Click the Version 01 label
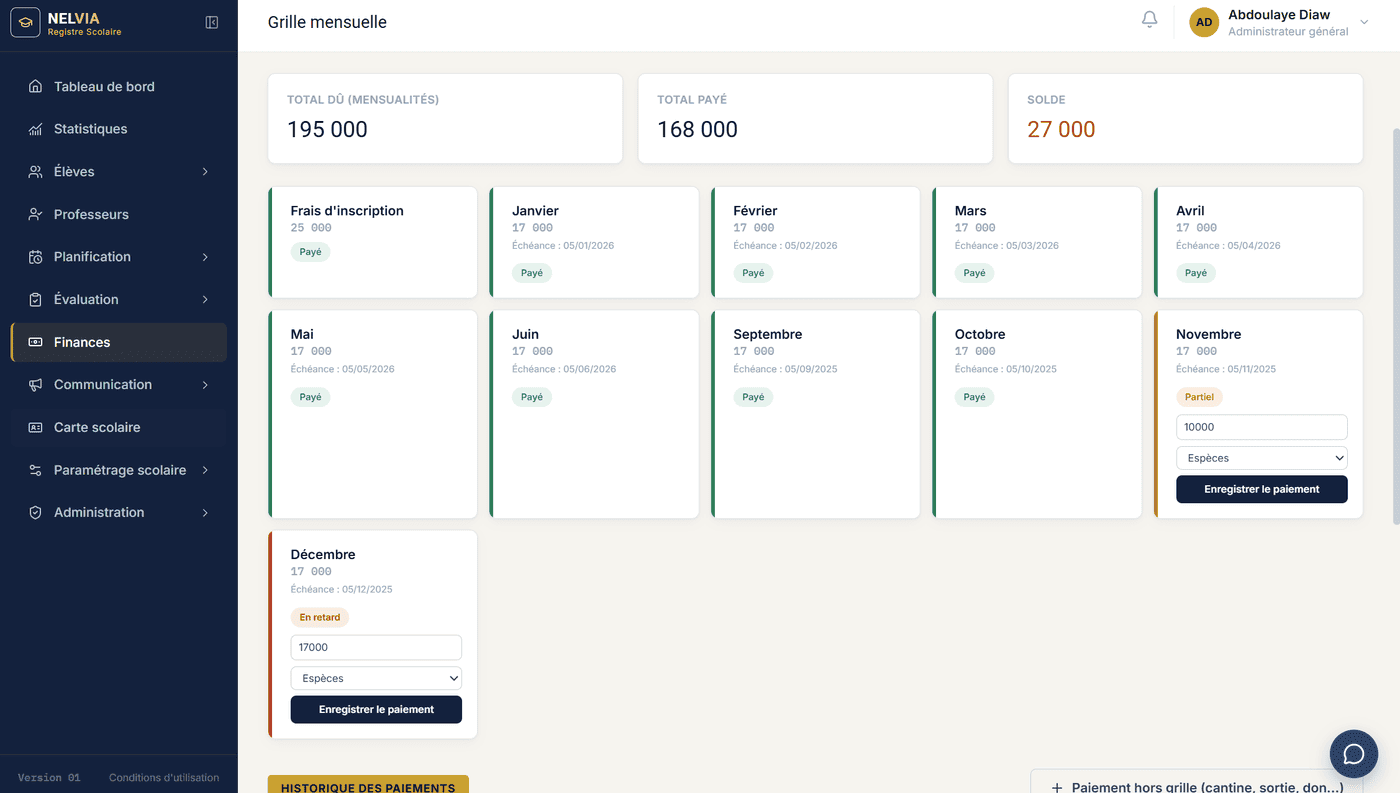The image size is (1400, 793). pyautogui.click(x=49, y=778)
